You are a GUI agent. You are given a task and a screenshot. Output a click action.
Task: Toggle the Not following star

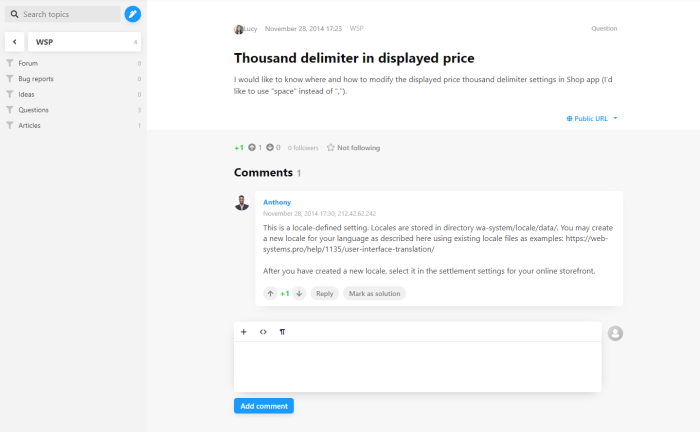353,148
